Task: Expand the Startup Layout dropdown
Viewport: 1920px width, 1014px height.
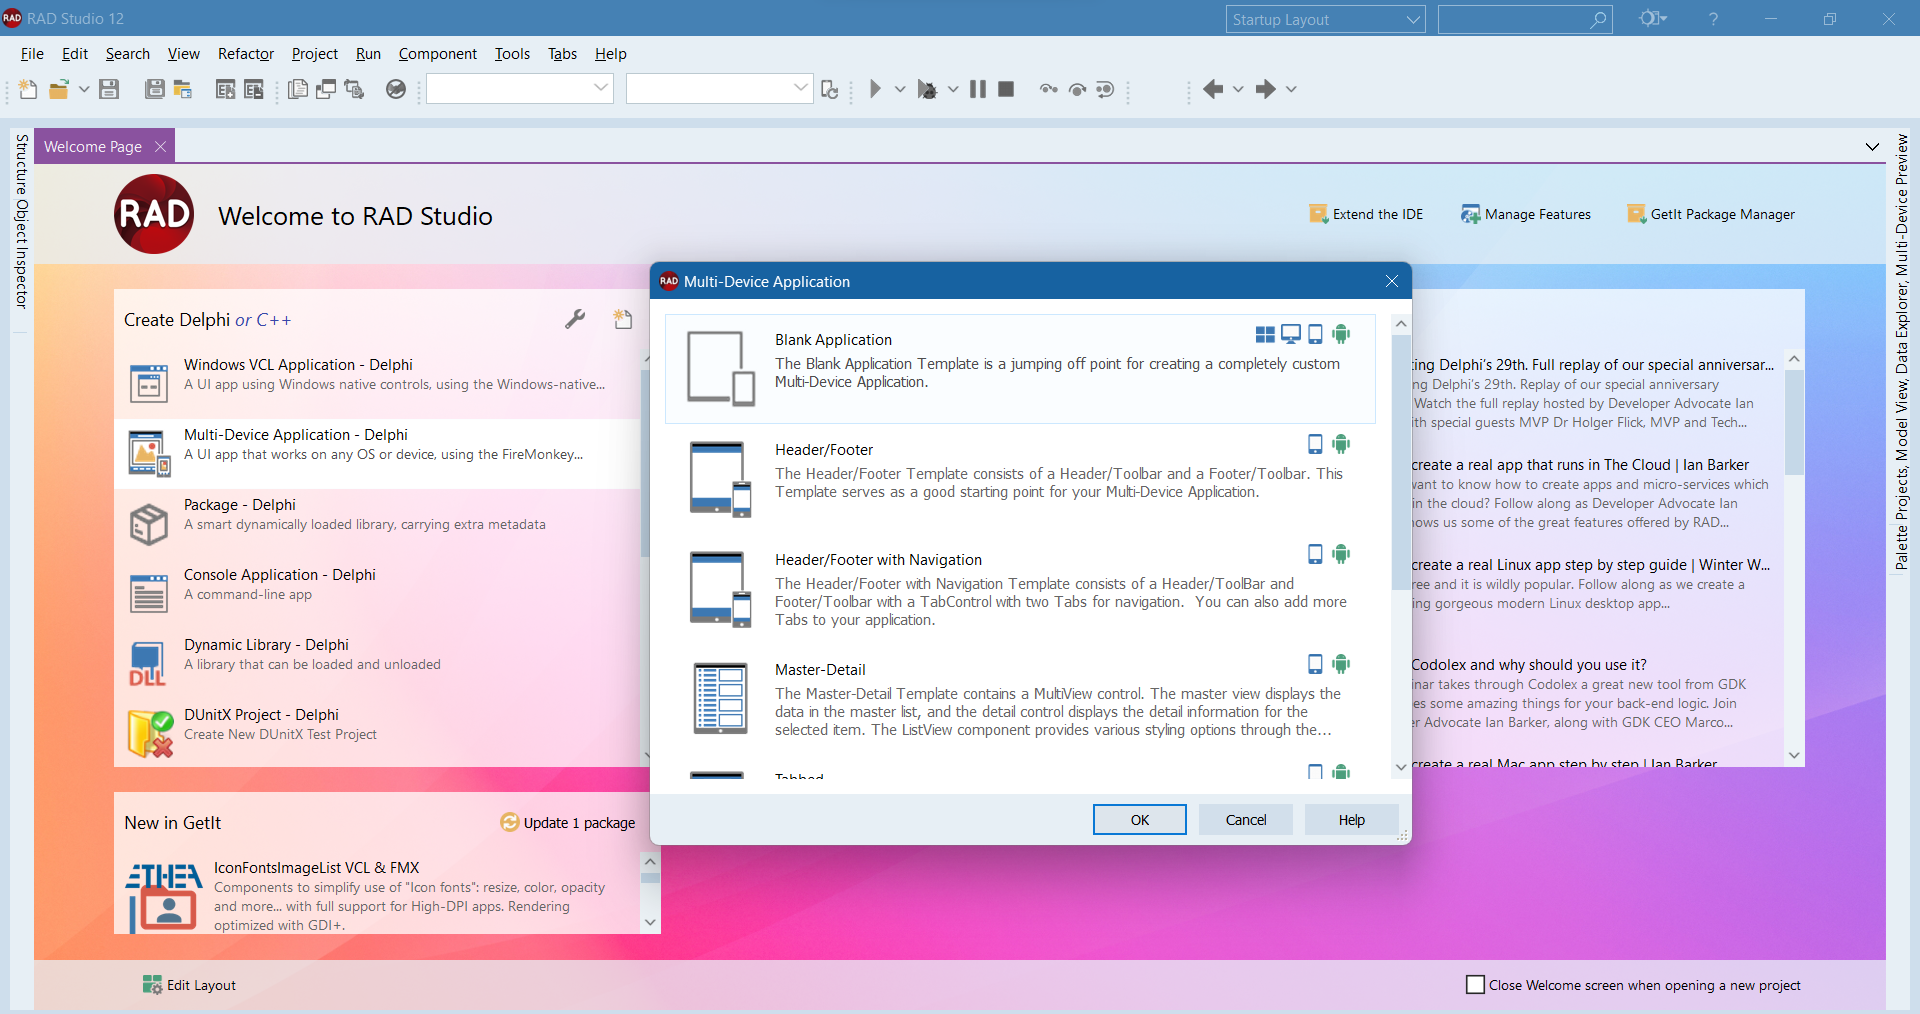Action: [1413, 20]
